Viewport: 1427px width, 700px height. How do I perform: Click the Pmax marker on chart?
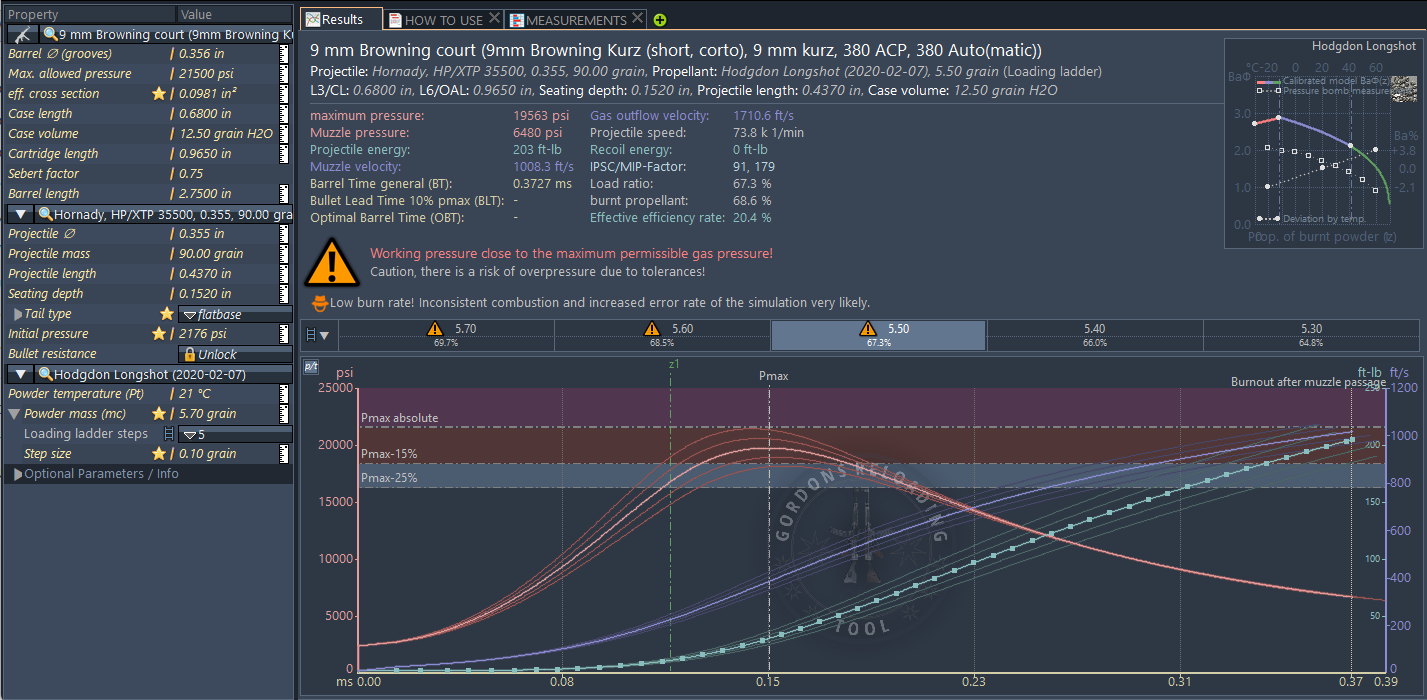tap(773, 376)
